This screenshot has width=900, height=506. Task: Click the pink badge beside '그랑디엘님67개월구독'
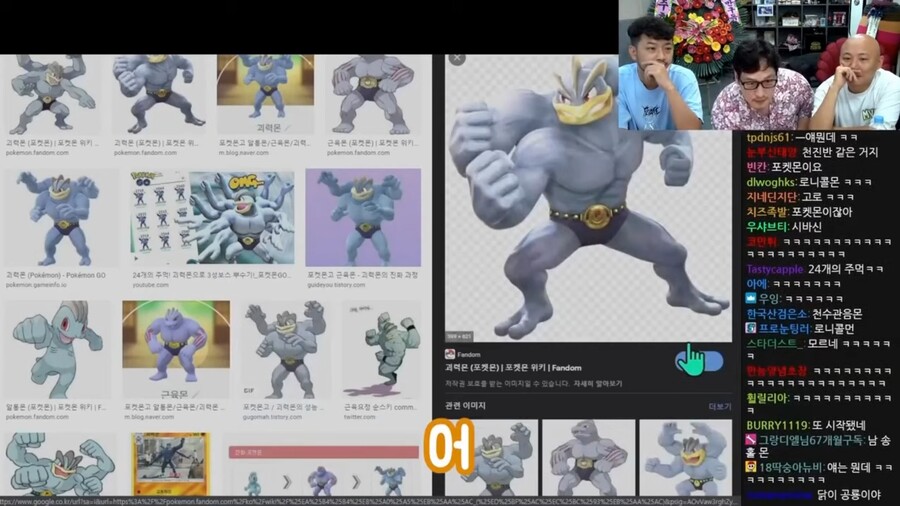[x=751, y=440]
